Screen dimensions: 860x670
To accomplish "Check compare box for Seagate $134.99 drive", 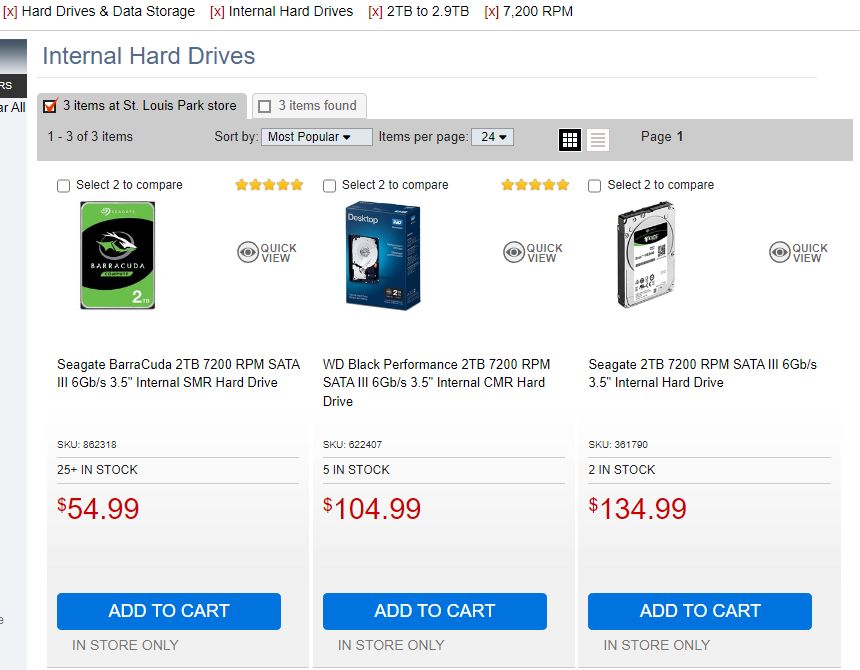I will [595, 186].
